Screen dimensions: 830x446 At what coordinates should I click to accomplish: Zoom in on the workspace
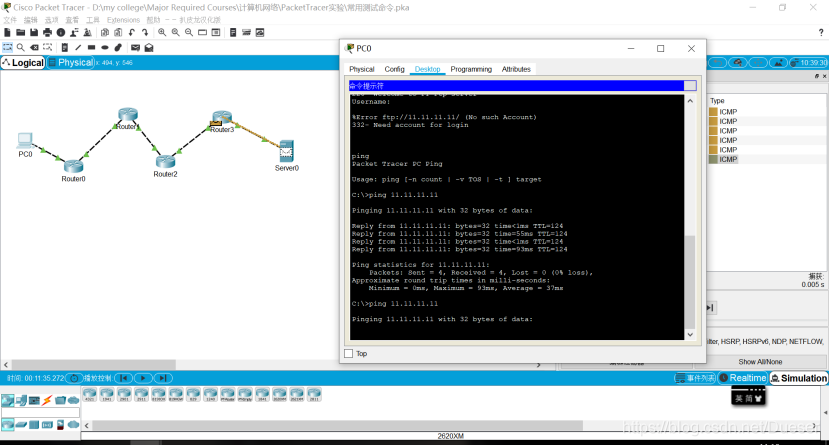[162, 33]
